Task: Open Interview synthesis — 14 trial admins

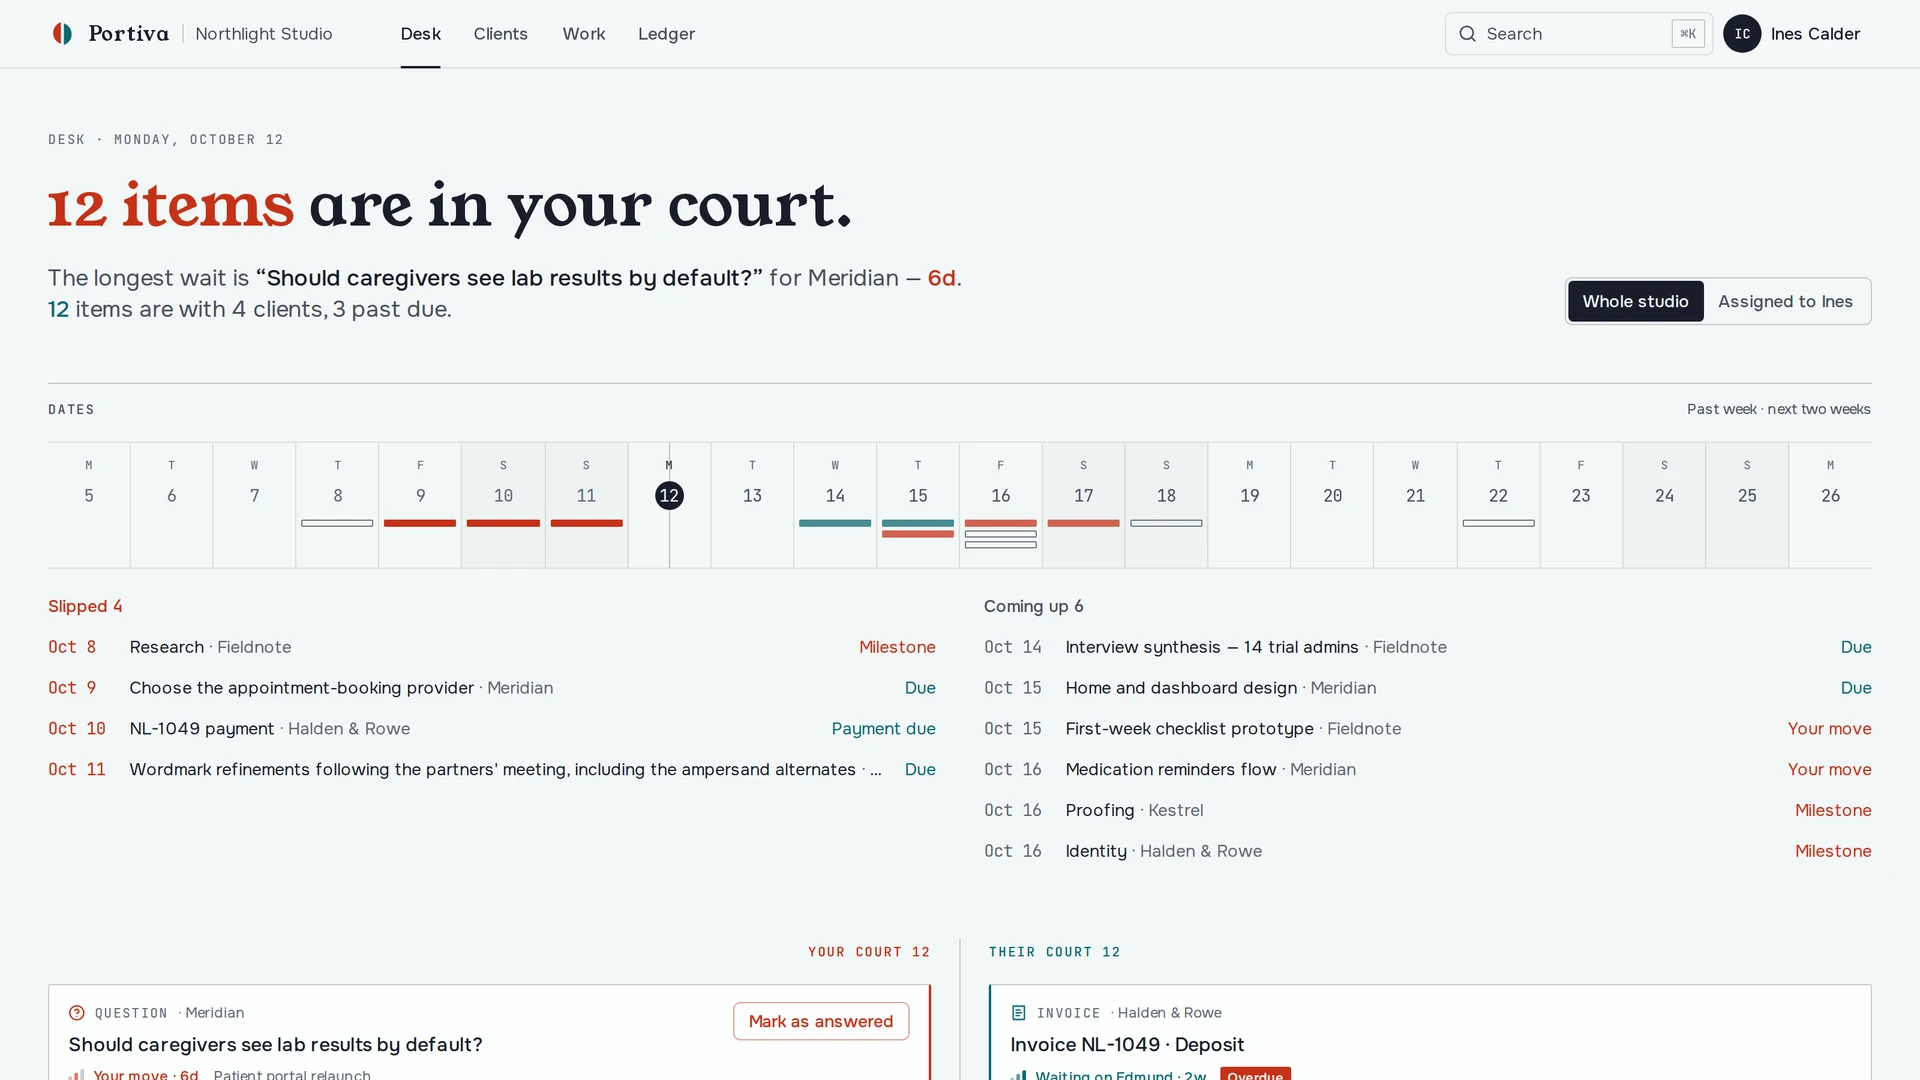Action: [x=1428, y=647]
